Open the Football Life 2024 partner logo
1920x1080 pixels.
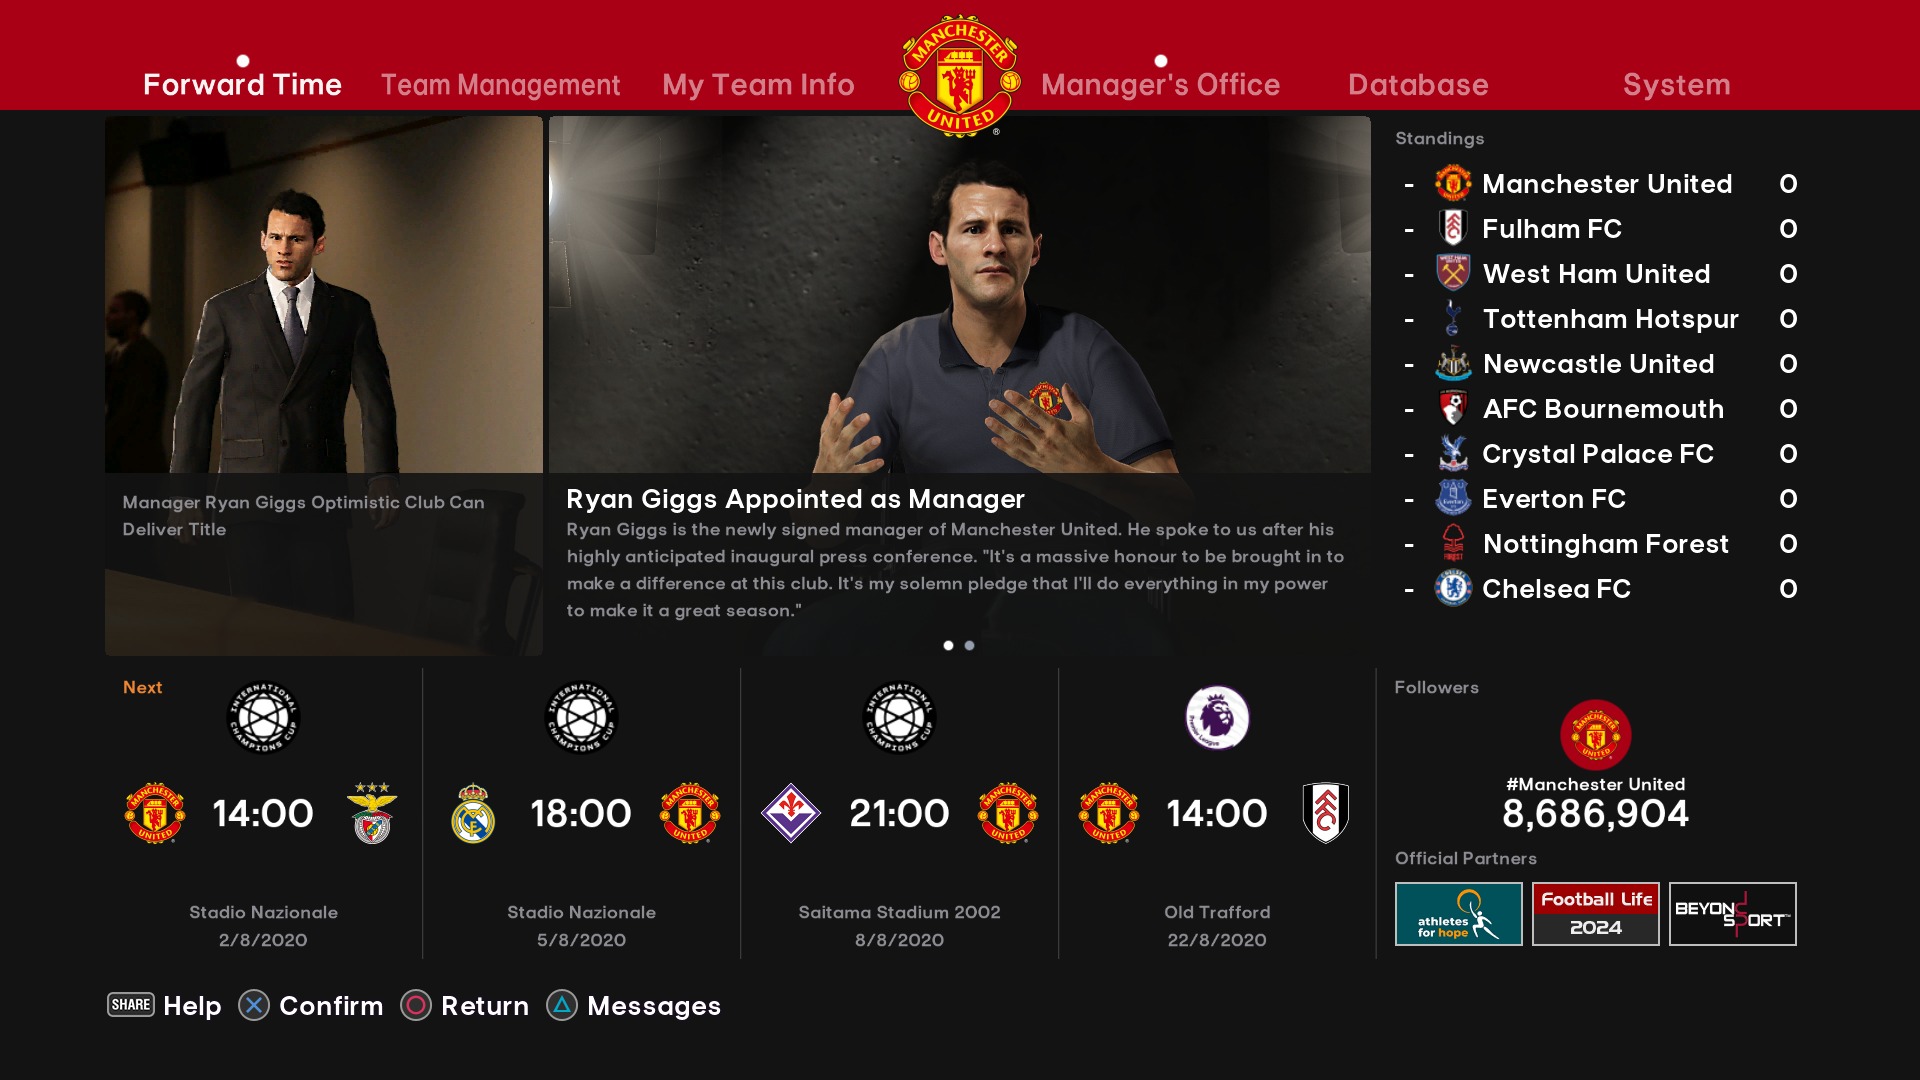pos(1595,914)
